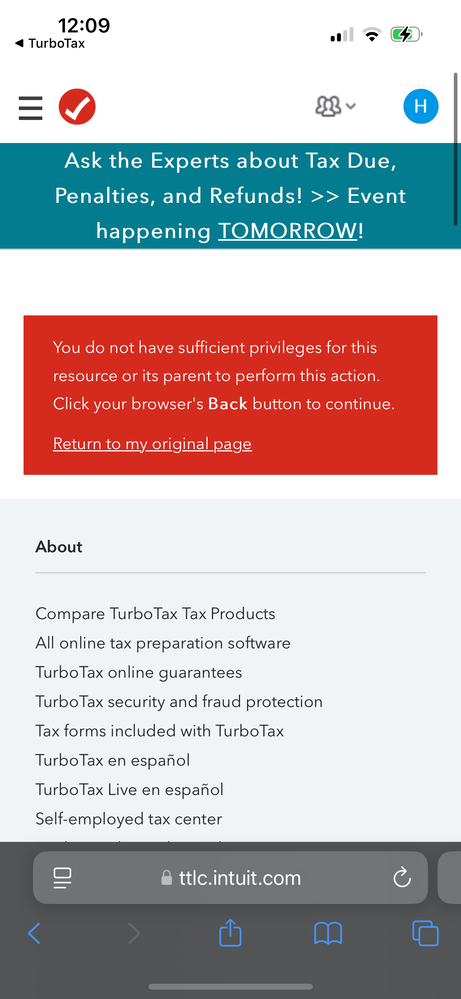The image size is (461, 999).
Task: Open the H profile avatar
Action: coord(421,106)
